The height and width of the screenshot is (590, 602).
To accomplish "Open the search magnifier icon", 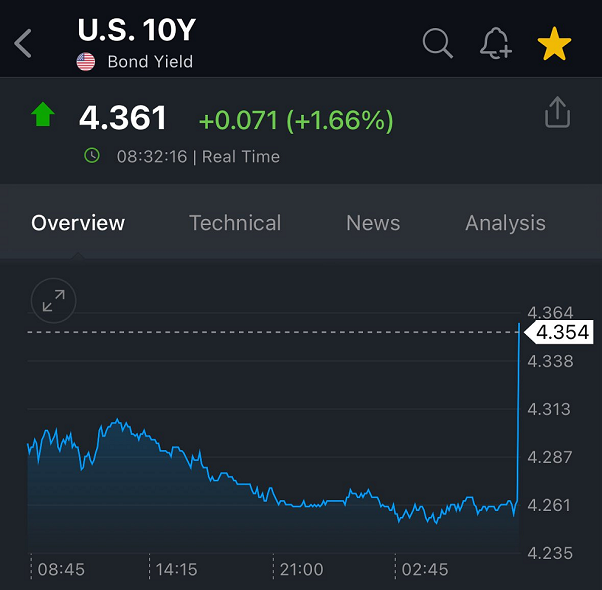I will tap(438, 43).
